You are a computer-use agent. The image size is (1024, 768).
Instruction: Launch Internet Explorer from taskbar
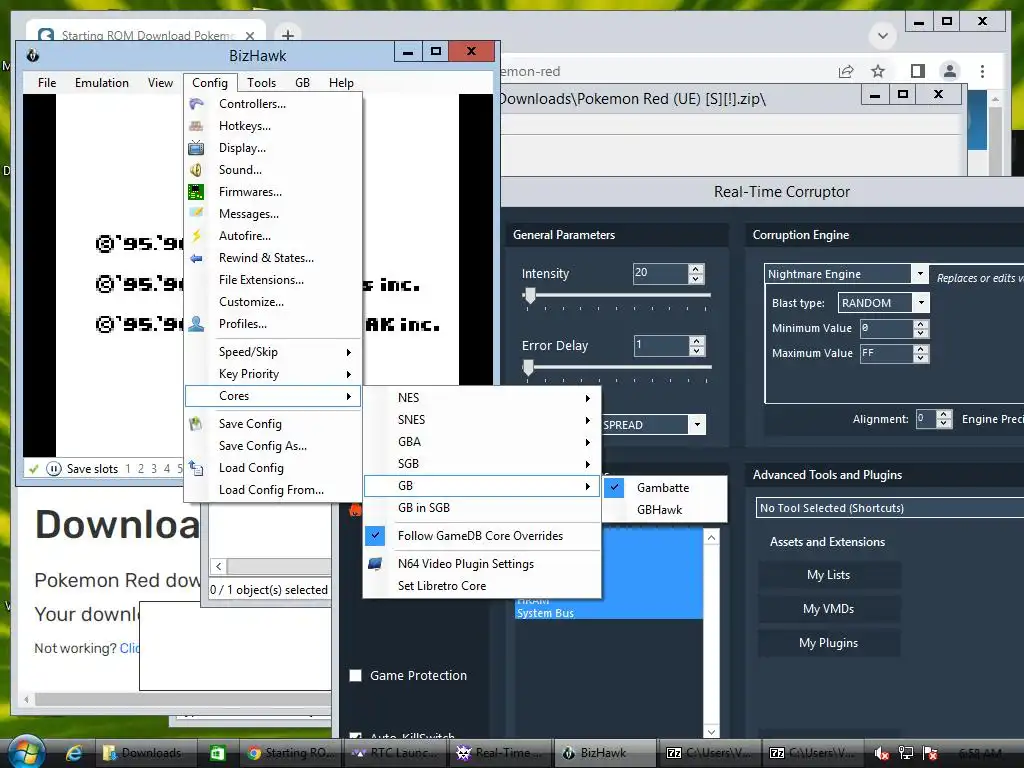[x=74, y=753]
